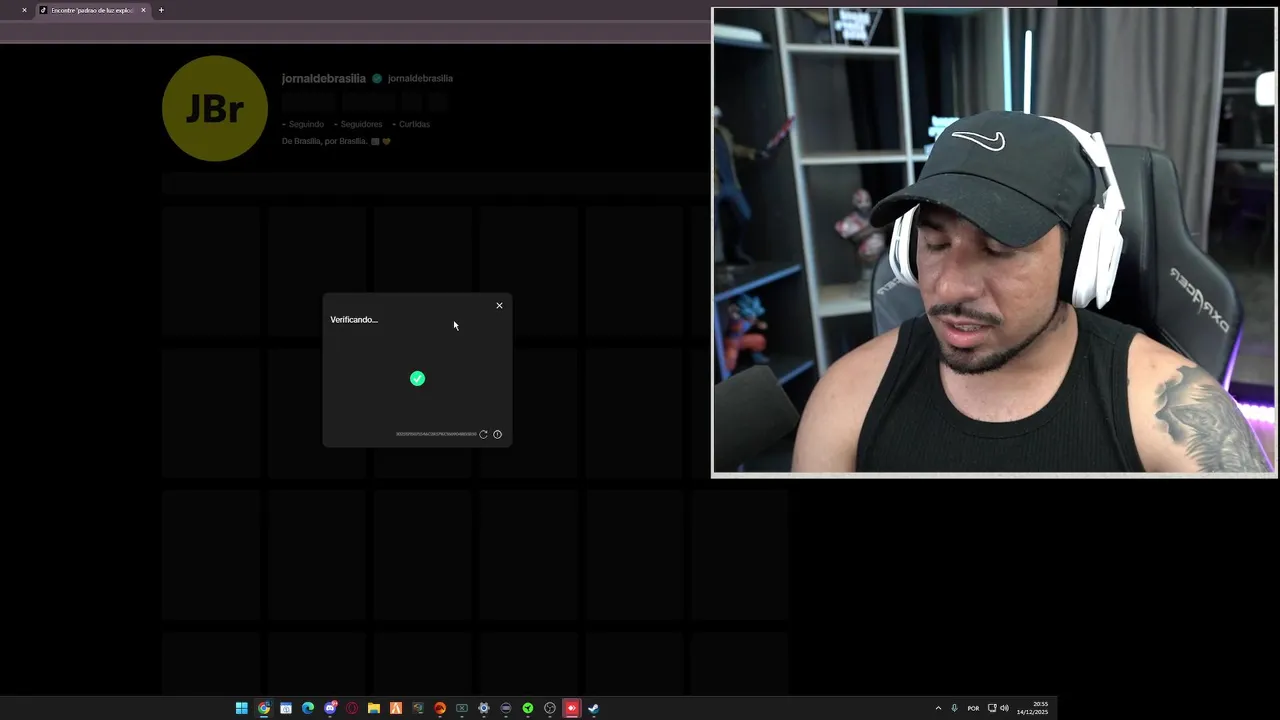The image size is (1280, 720).
Task: Open the network status tray icon
Action: [x=992, y=708]
